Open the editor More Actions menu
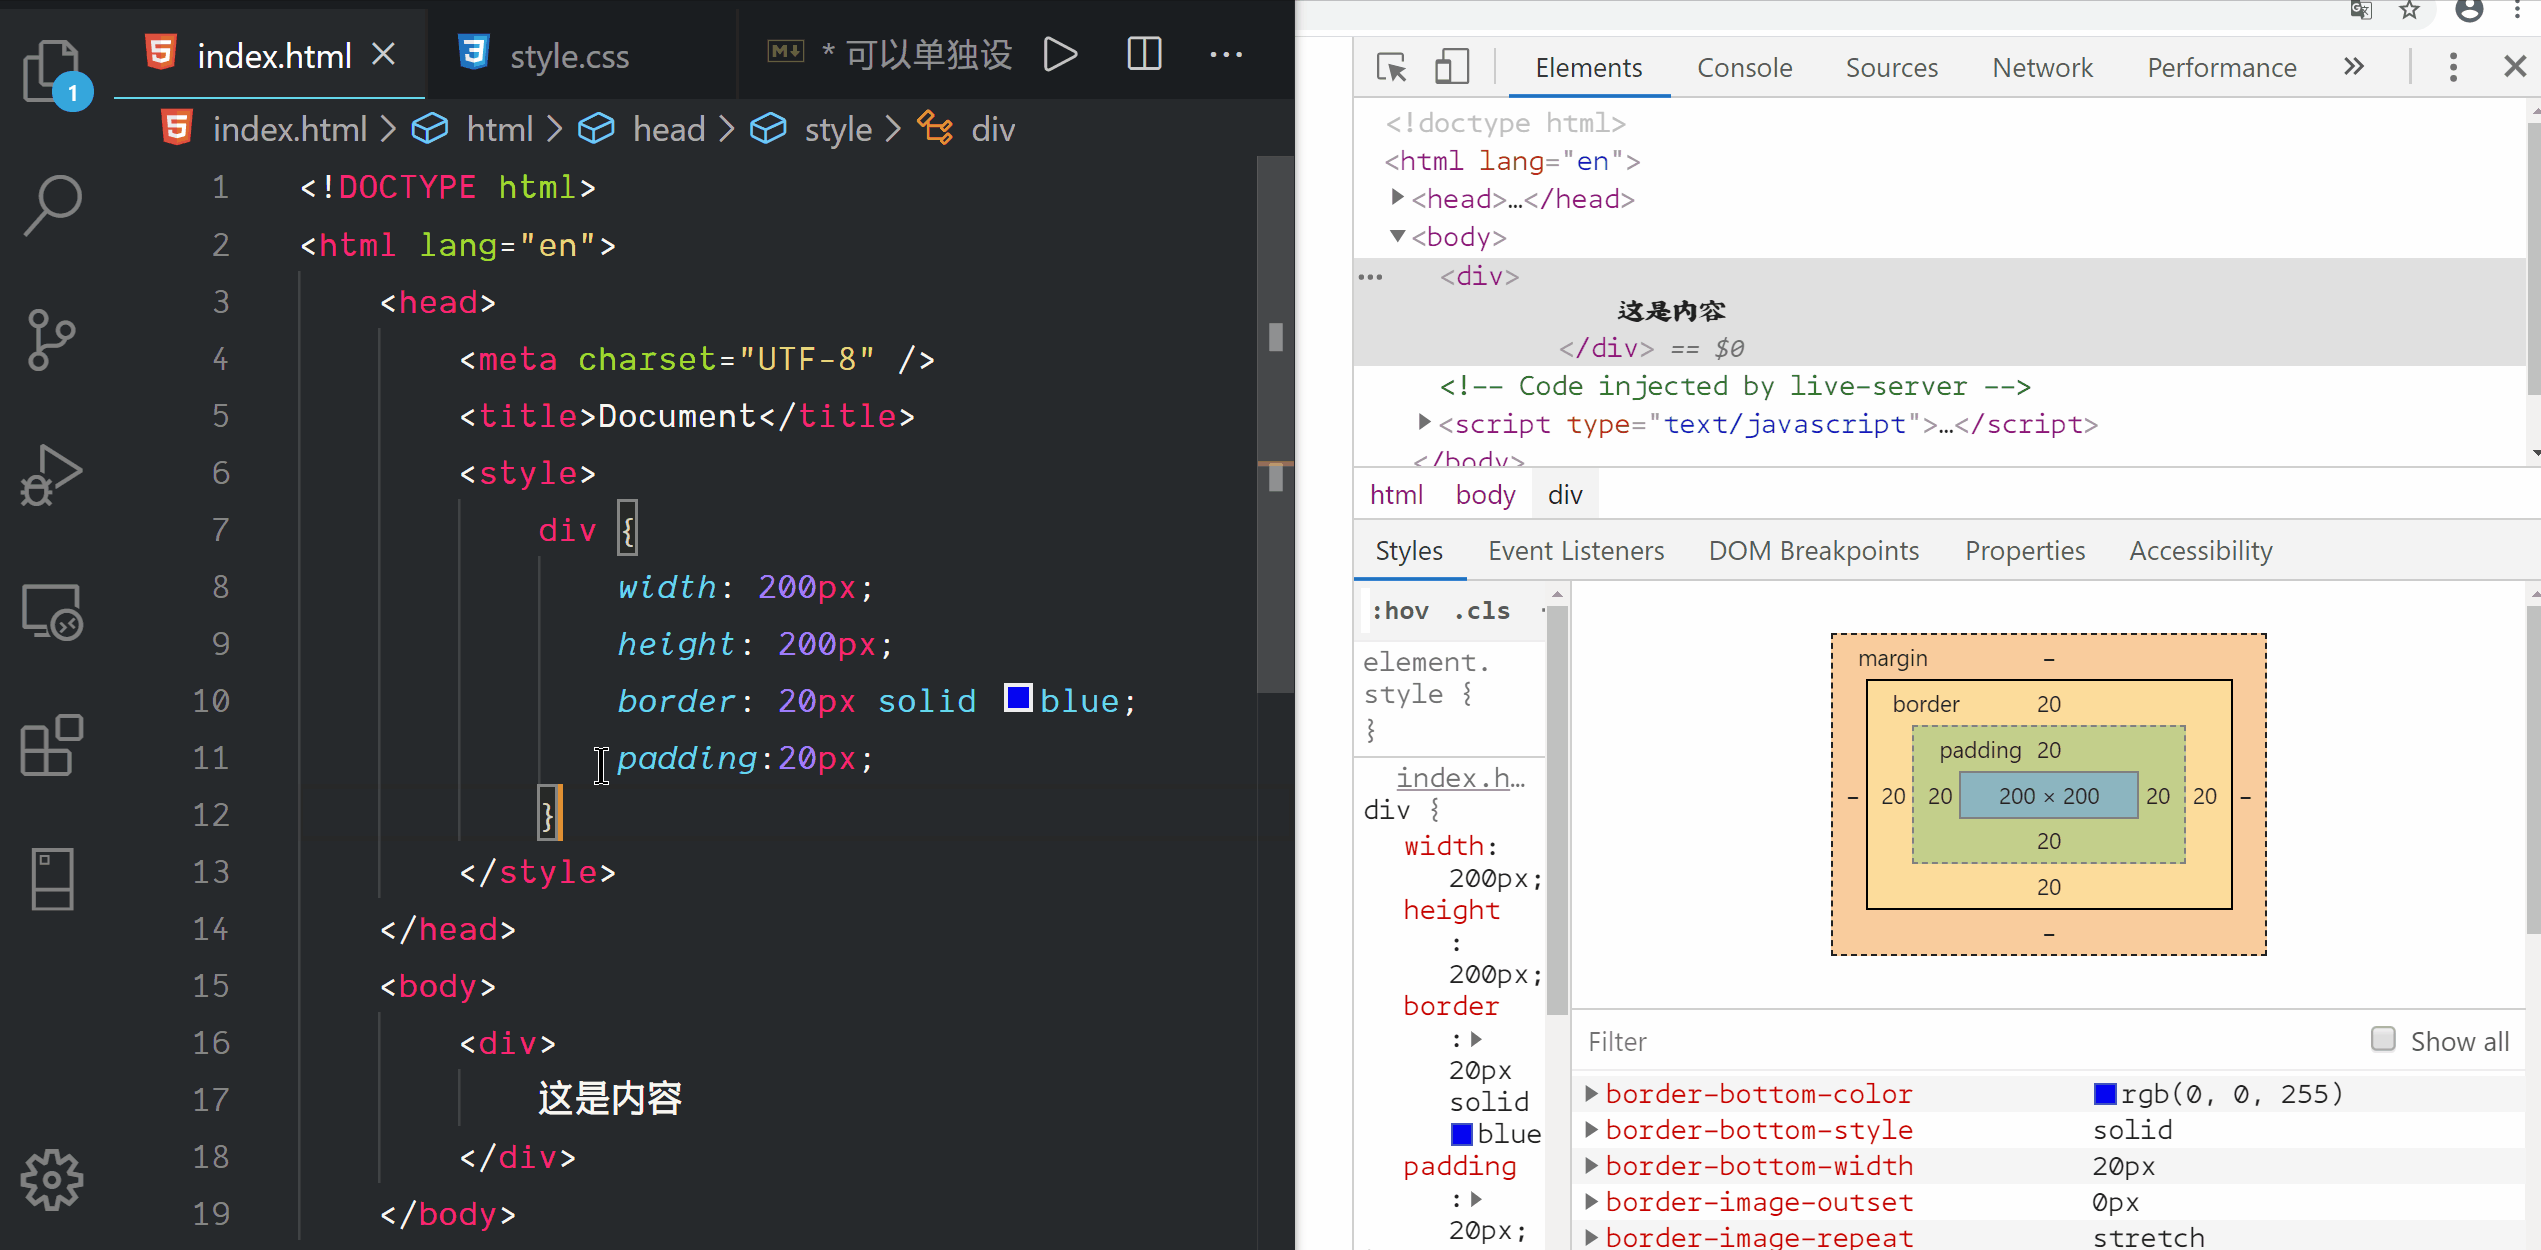2541x1250 pixels. (x=1226, y=54)
